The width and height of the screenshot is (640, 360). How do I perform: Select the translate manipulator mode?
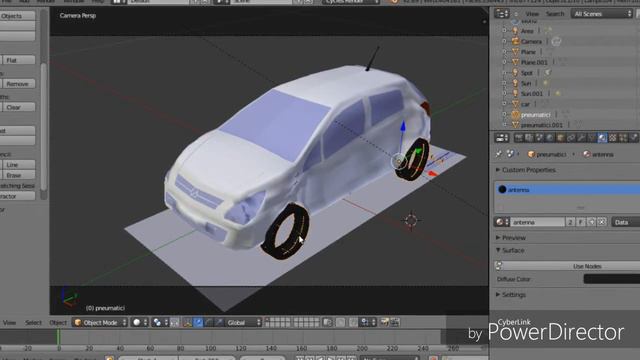pyautogui.click(x=198, y=322)
